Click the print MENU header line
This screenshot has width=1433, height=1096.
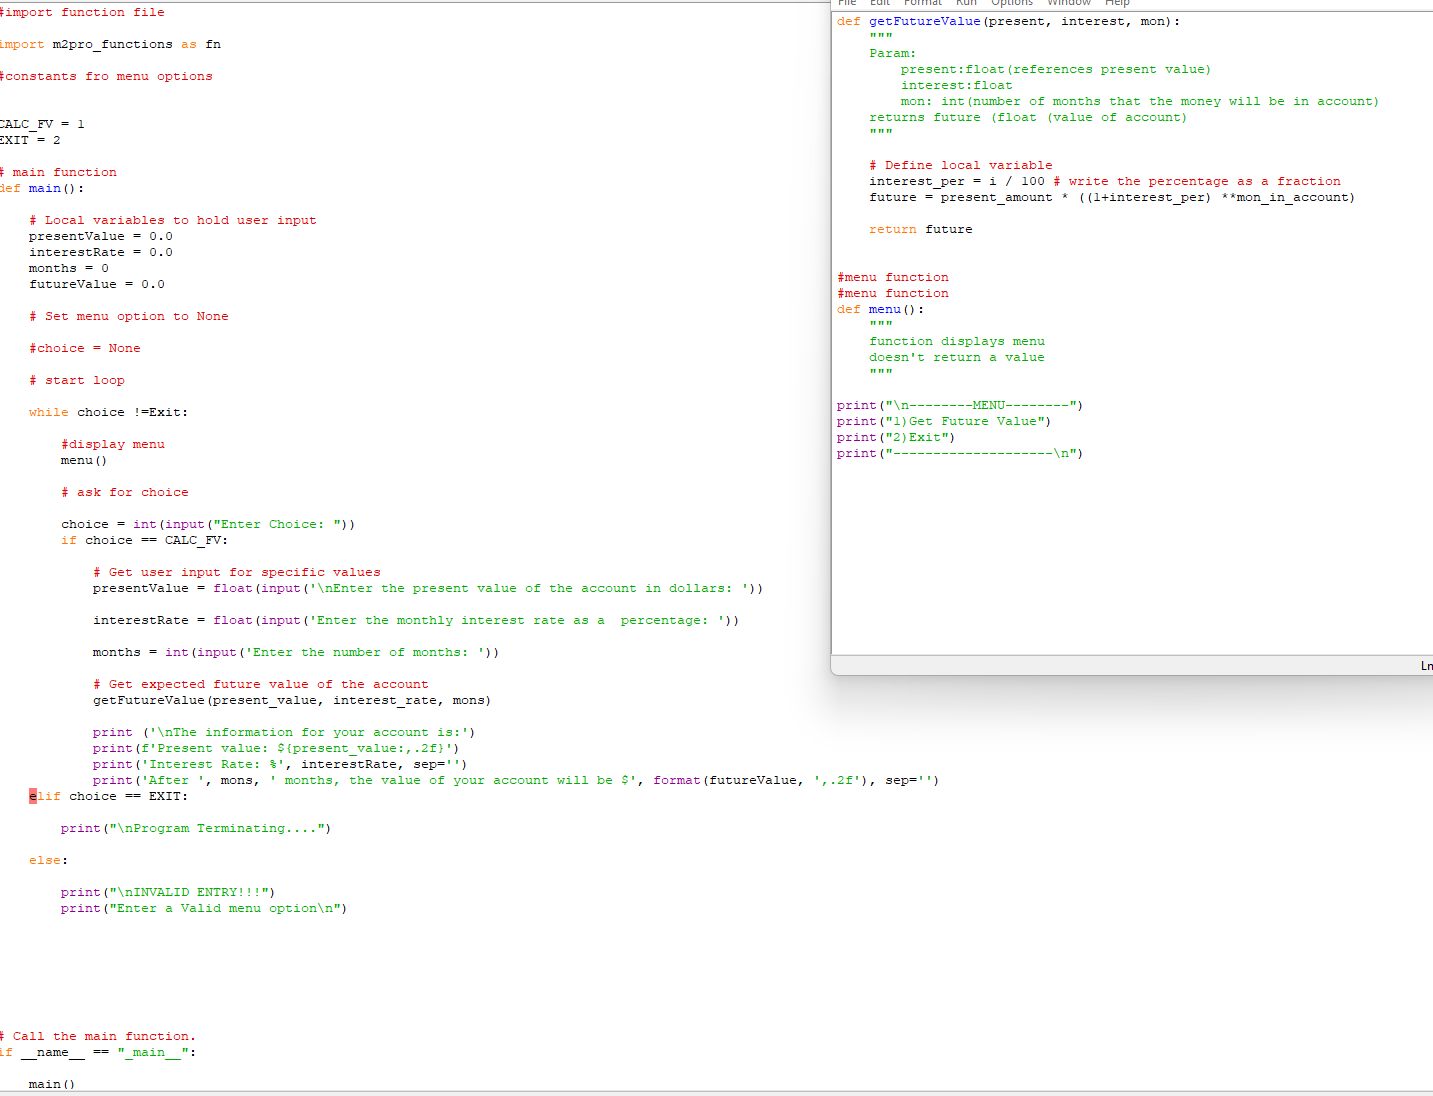958,404
